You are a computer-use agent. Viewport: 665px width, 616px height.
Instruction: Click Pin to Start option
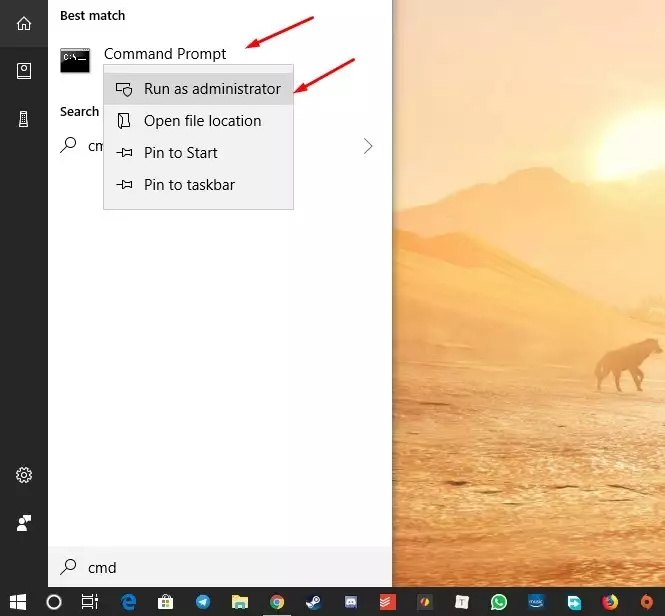[180, 153]
